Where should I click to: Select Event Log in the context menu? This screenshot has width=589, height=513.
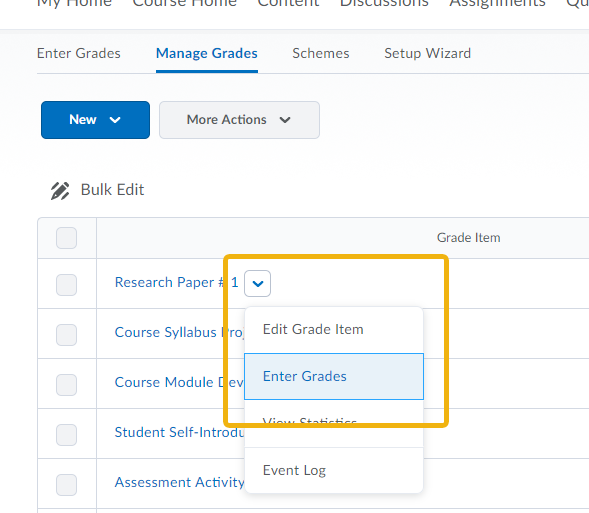[334, 470]
